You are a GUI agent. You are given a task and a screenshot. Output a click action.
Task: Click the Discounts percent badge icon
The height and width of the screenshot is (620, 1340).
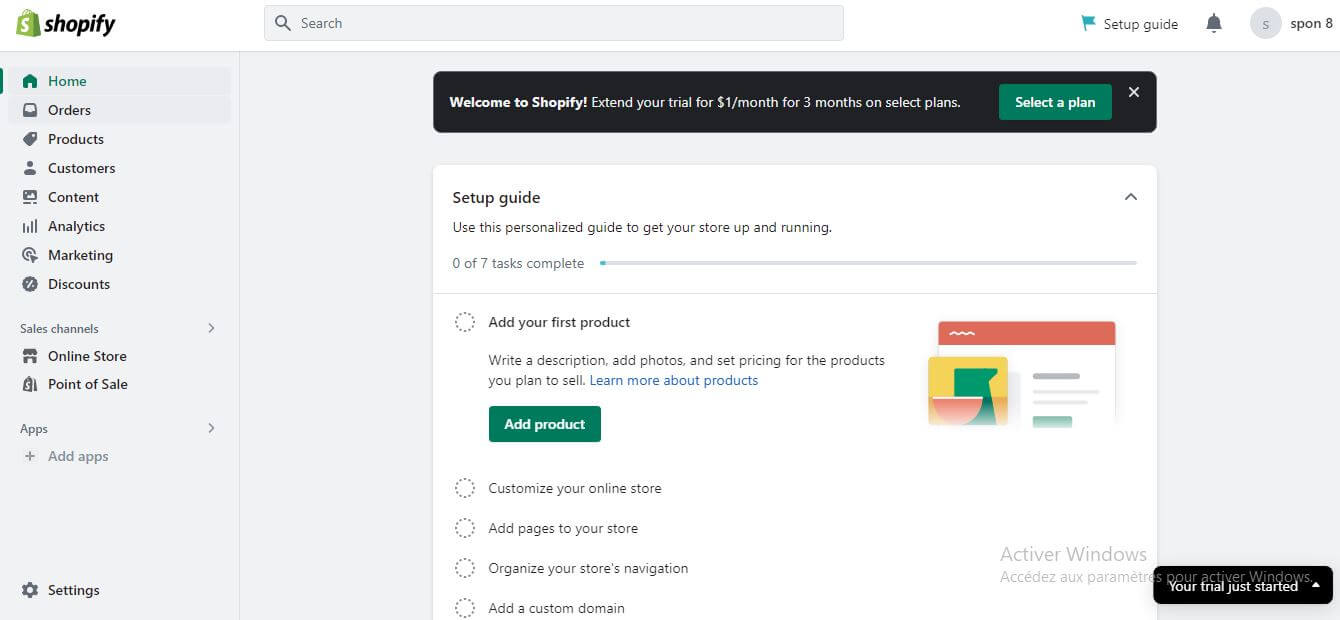tap(30, 284)
